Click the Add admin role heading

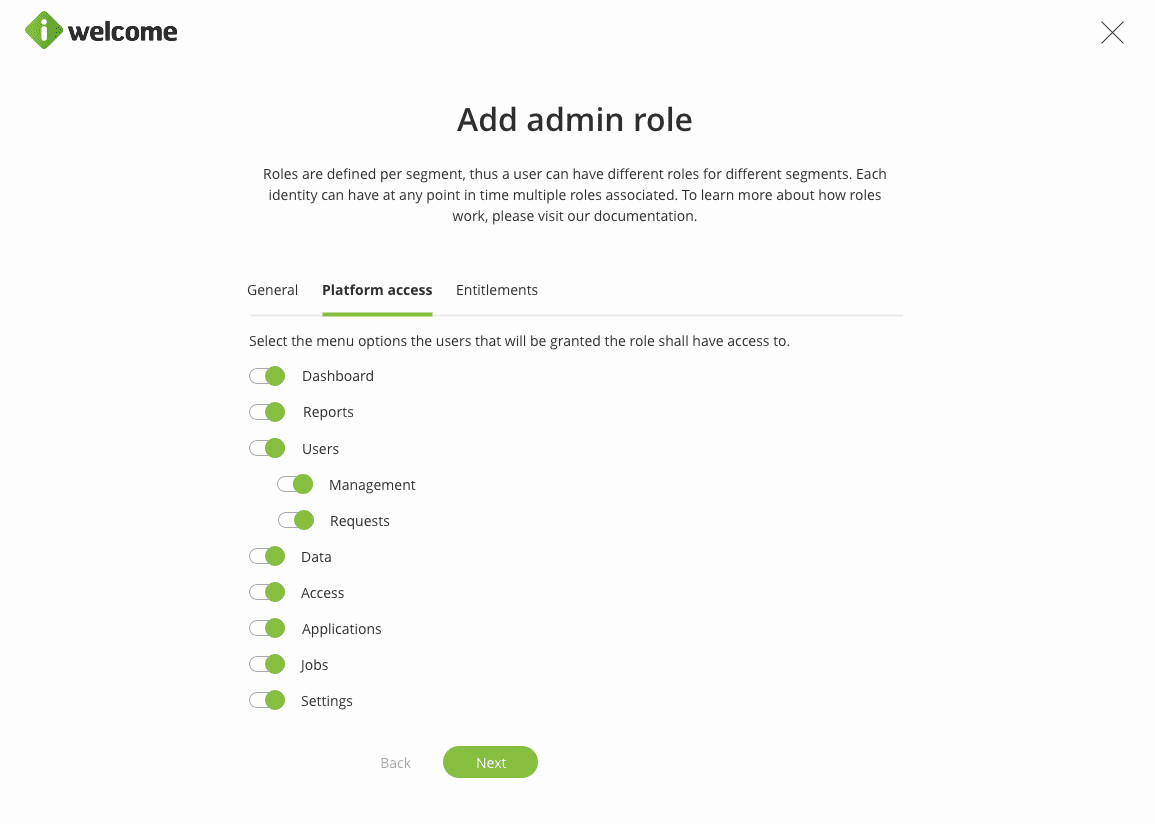[575, 120]
